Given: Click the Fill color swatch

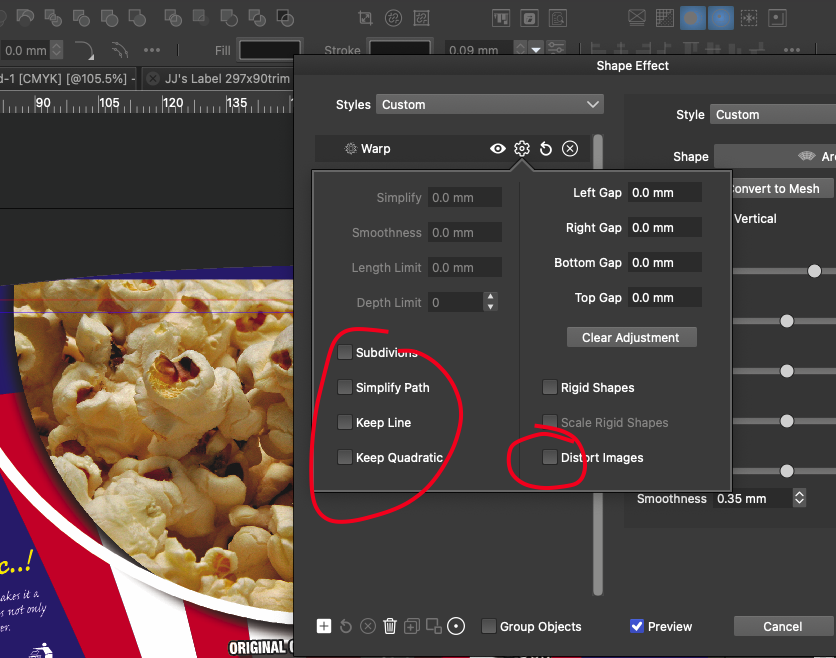Looking at the screenshot, I should [x=271, y=50].
